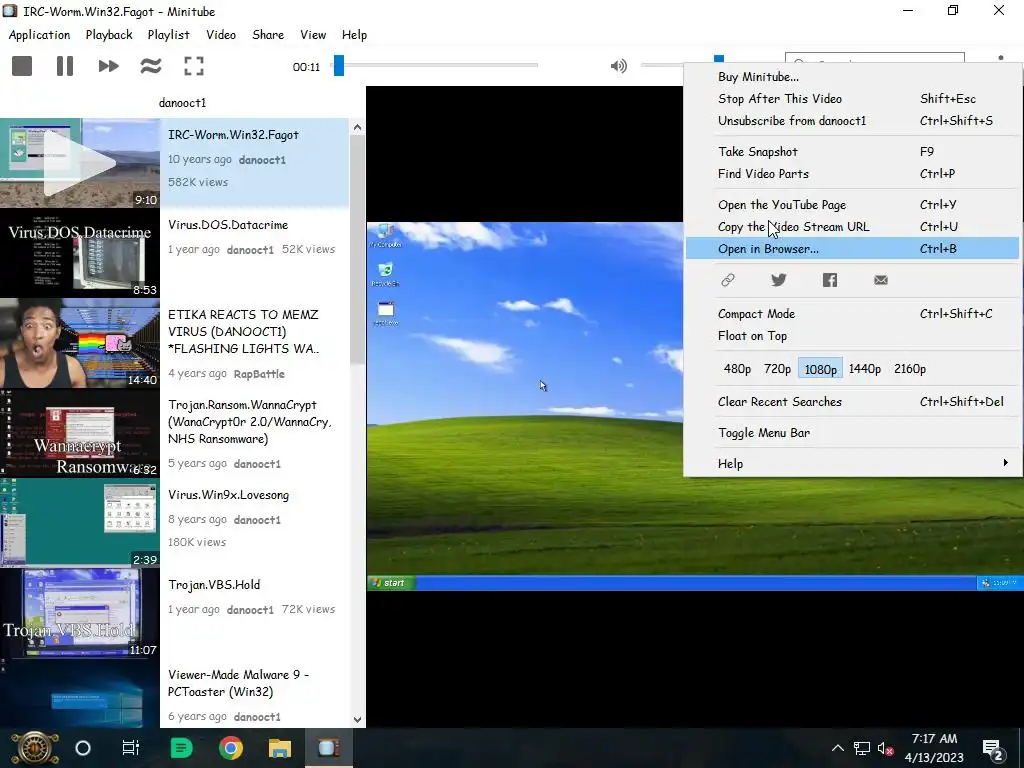The height and width of the screenshot is (768, 1024).
Task: Choose Clear Recent Searches
Action: tap(852, 402)
